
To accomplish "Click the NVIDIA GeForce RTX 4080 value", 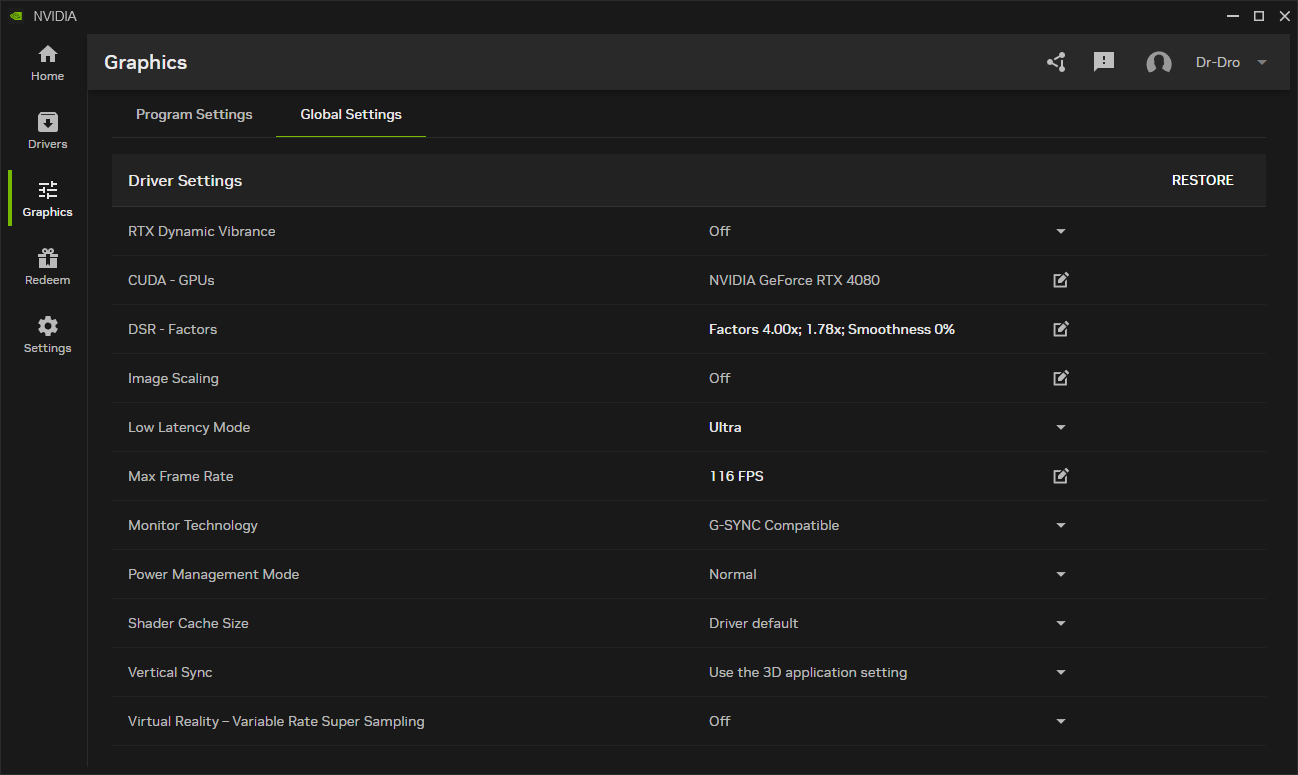I will (x=794, y=280).
